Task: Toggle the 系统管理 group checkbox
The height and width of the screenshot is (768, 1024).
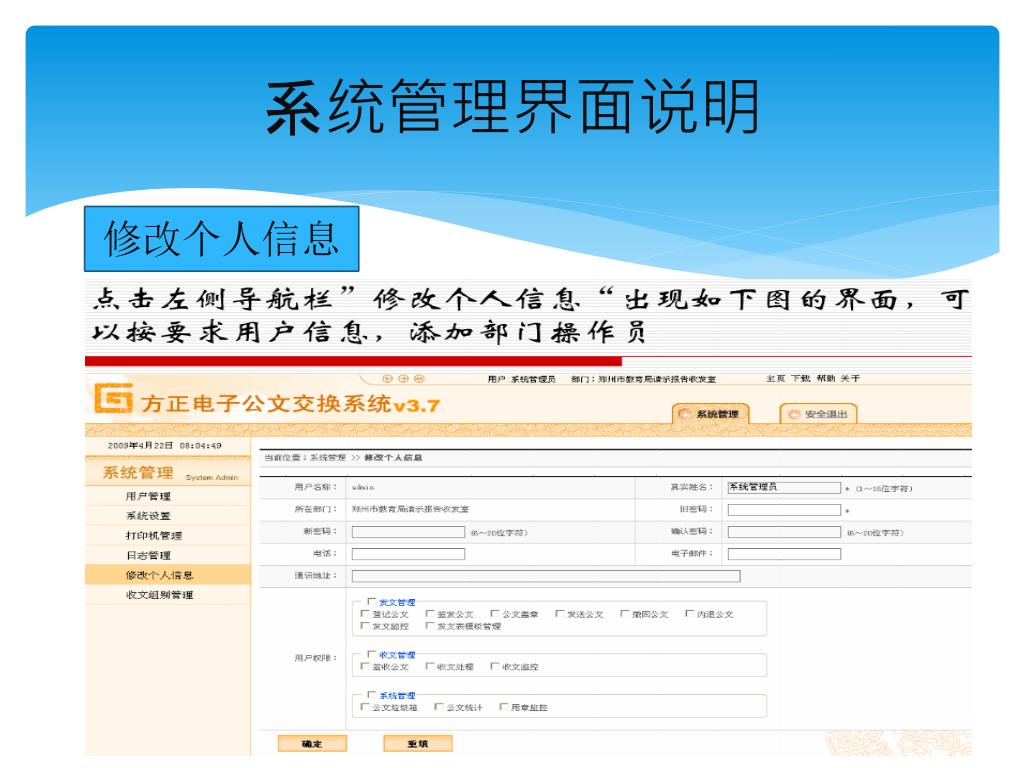Action: pyautogui.click(x=372, y=695)
